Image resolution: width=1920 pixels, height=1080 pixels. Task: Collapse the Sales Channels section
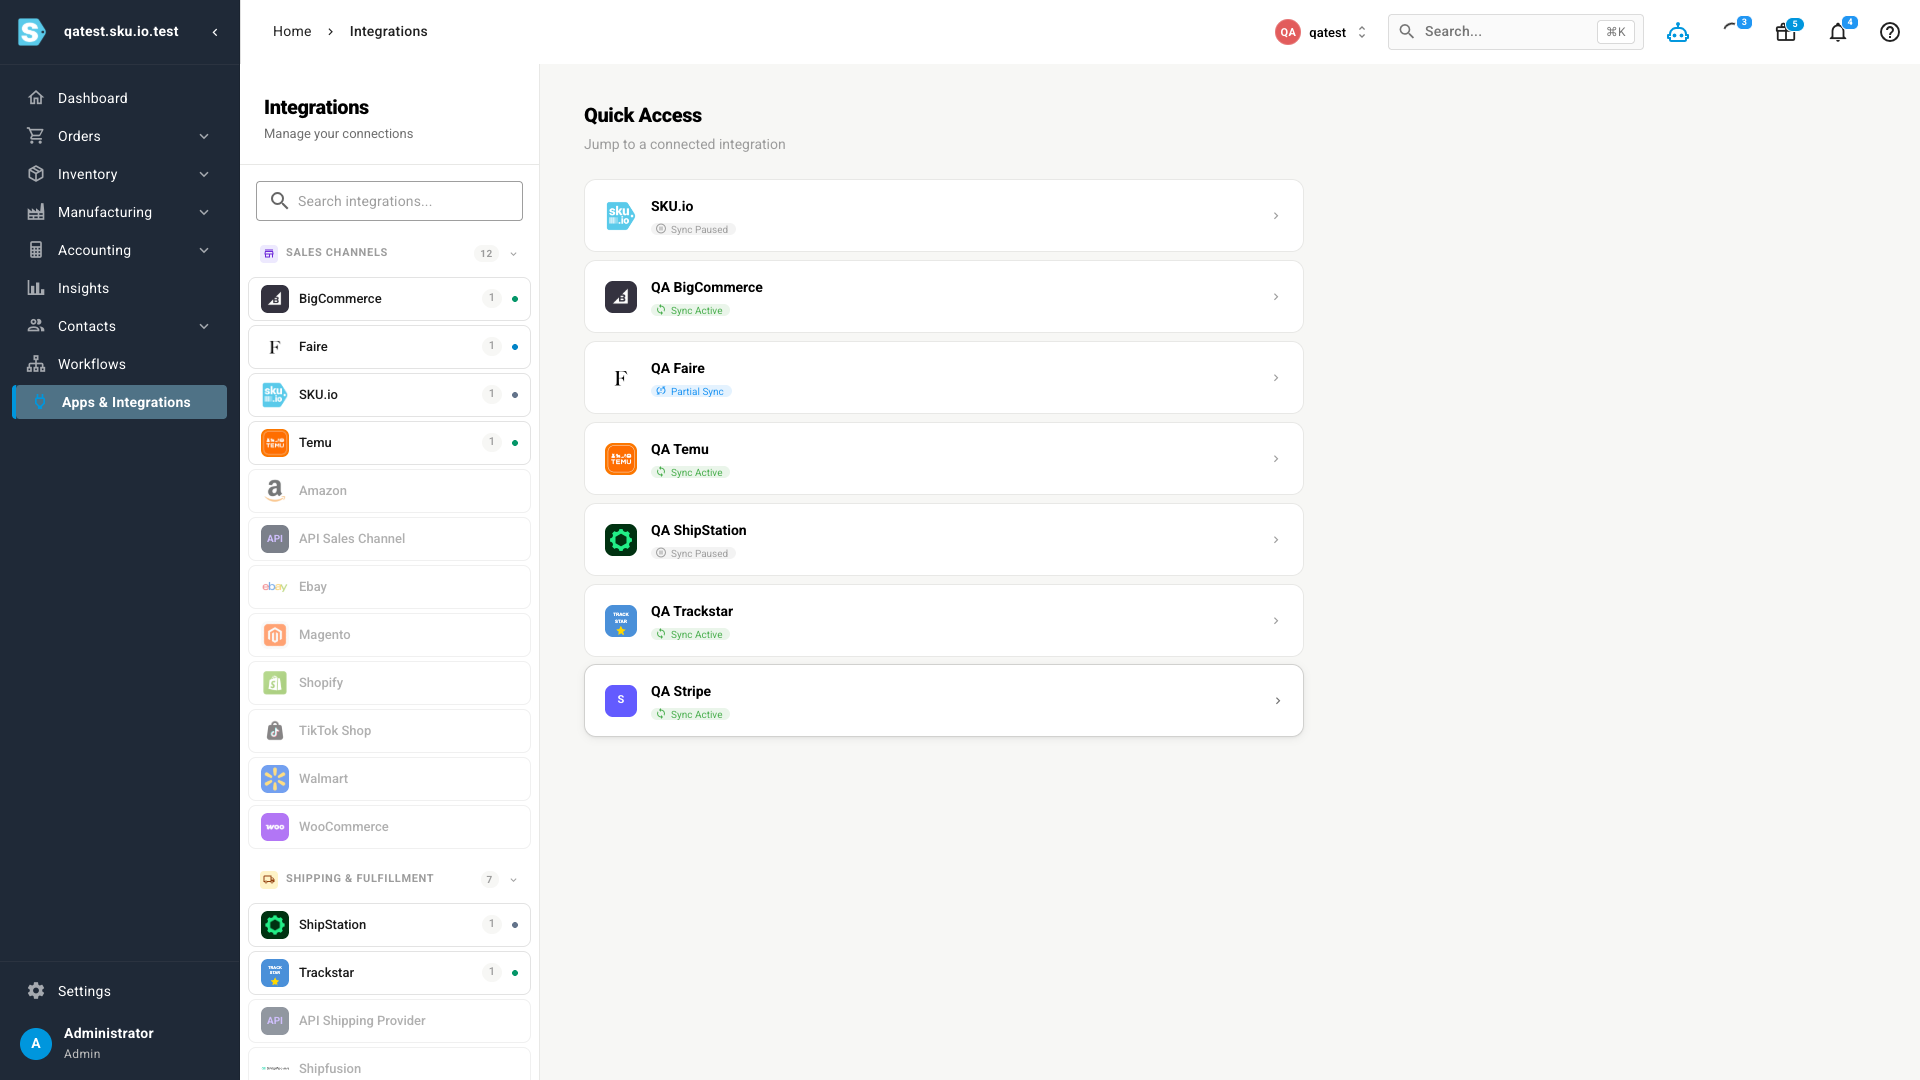514,254
